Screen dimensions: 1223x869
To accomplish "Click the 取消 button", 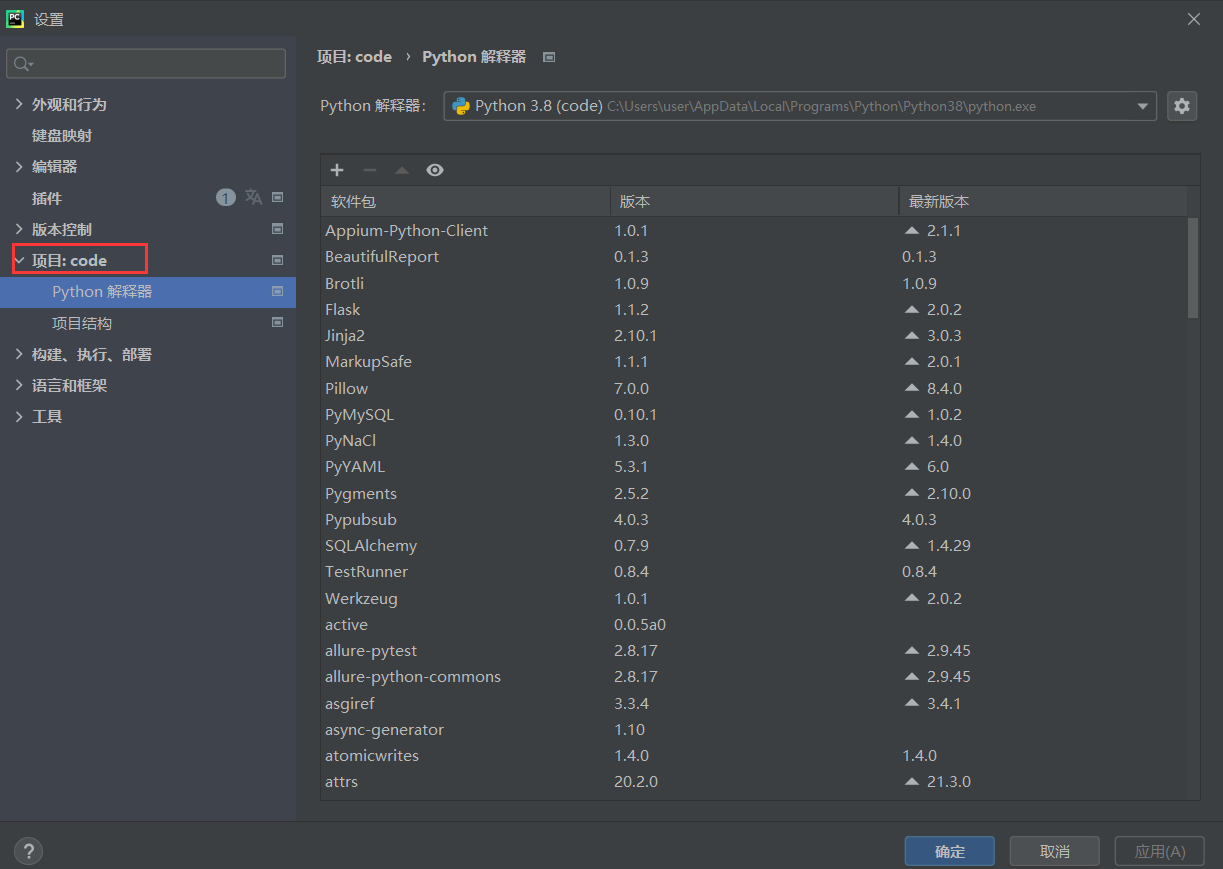I will pos(1055,851).
